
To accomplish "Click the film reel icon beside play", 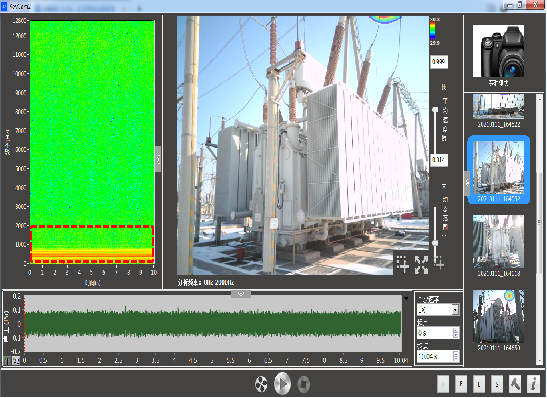I will 261,384.
